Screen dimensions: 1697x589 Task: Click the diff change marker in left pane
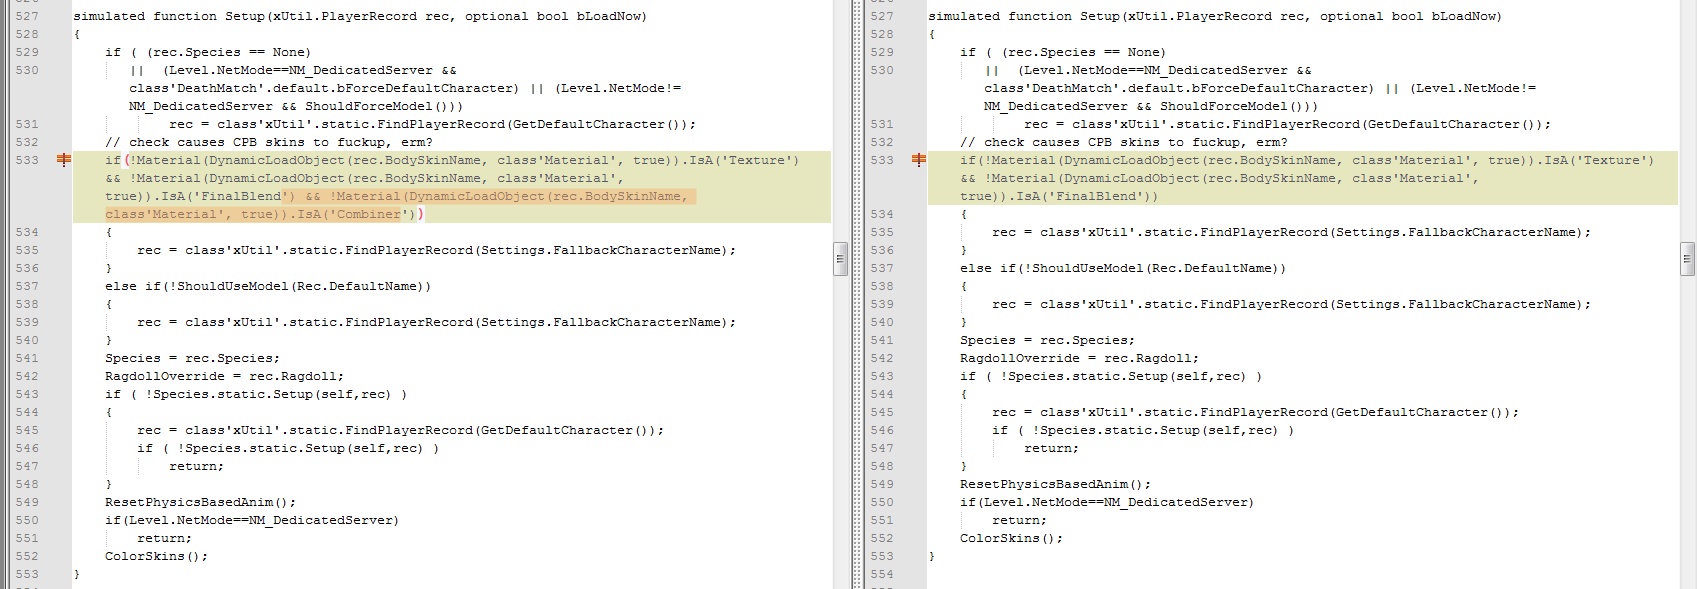click(x=64, y=160)
